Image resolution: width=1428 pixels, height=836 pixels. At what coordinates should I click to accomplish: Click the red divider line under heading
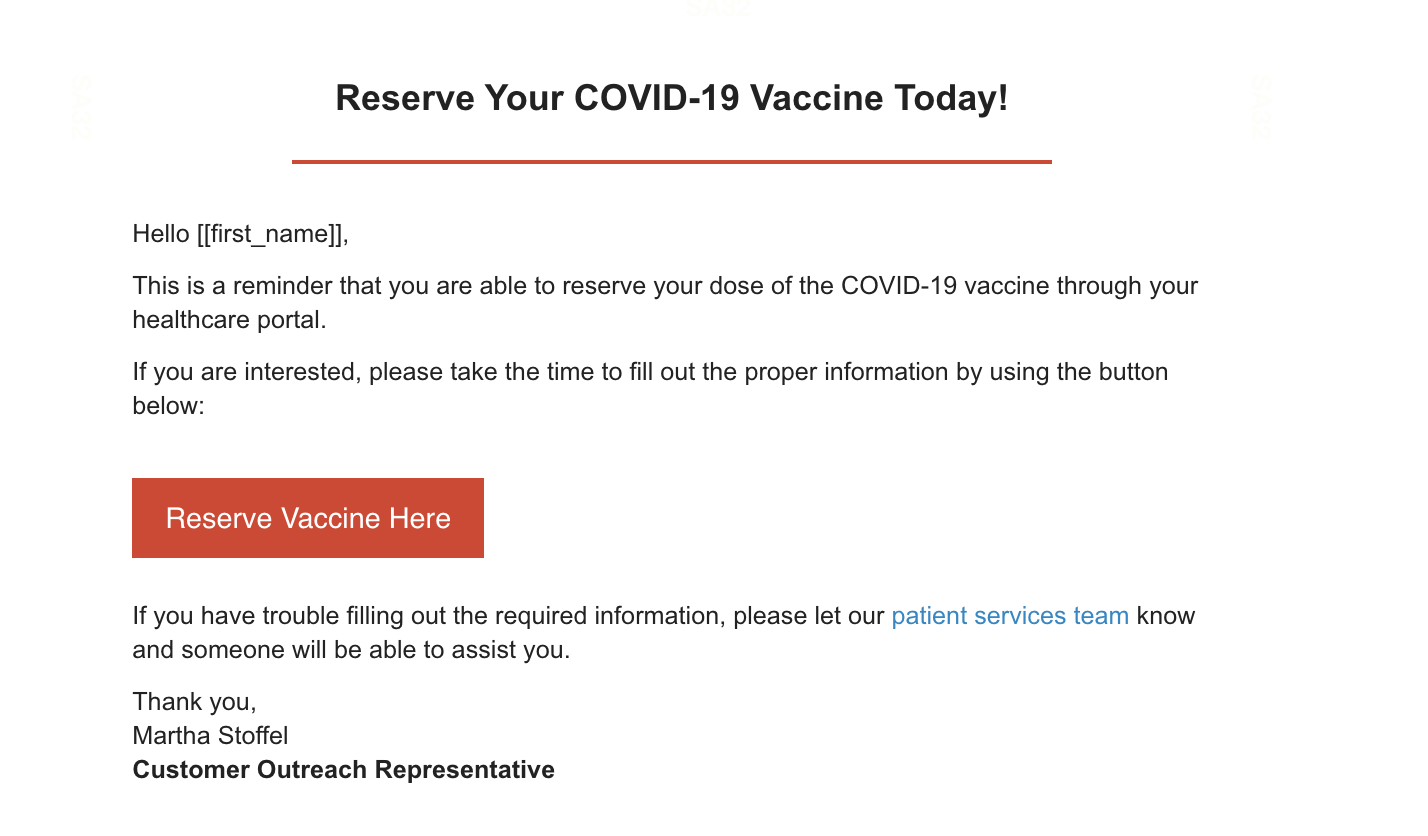click(x=671, y=161)
